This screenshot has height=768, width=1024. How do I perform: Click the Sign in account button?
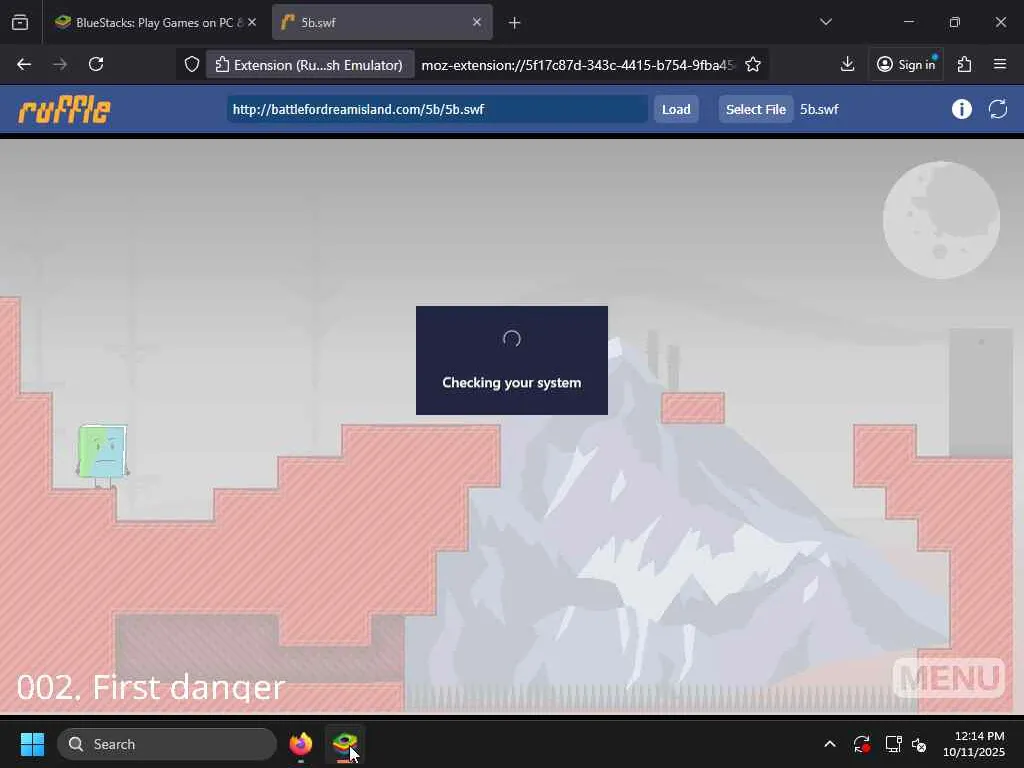point(906,64)
